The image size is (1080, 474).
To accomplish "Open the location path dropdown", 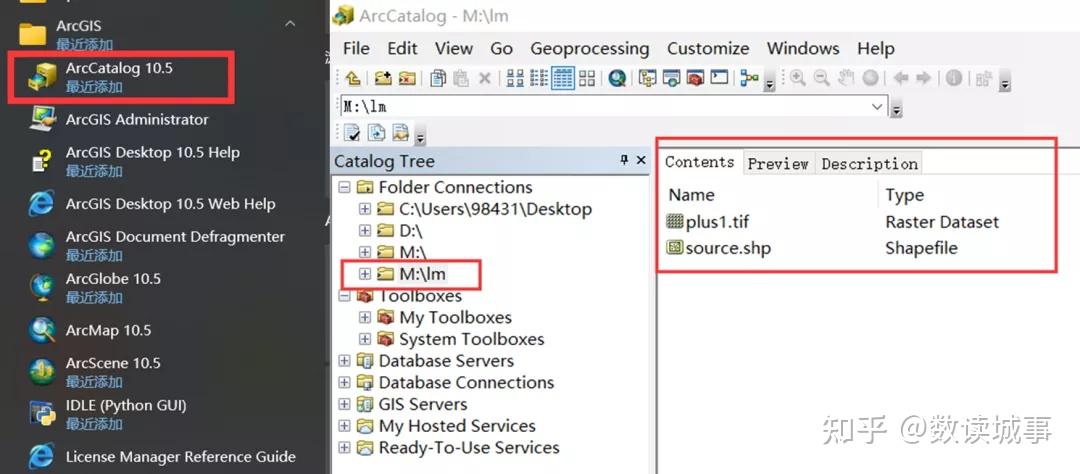I will pyautogui.click(x=878, y=107).
